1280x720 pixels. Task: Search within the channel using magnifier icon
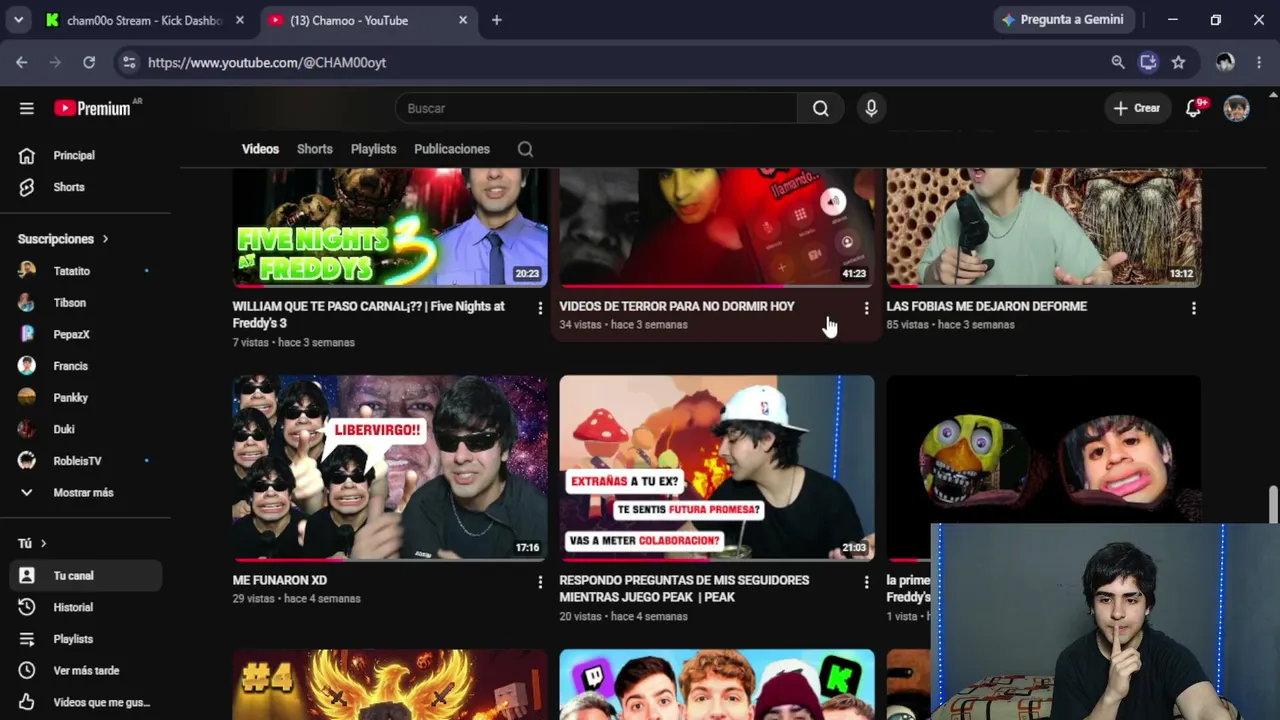click(525, 149)
